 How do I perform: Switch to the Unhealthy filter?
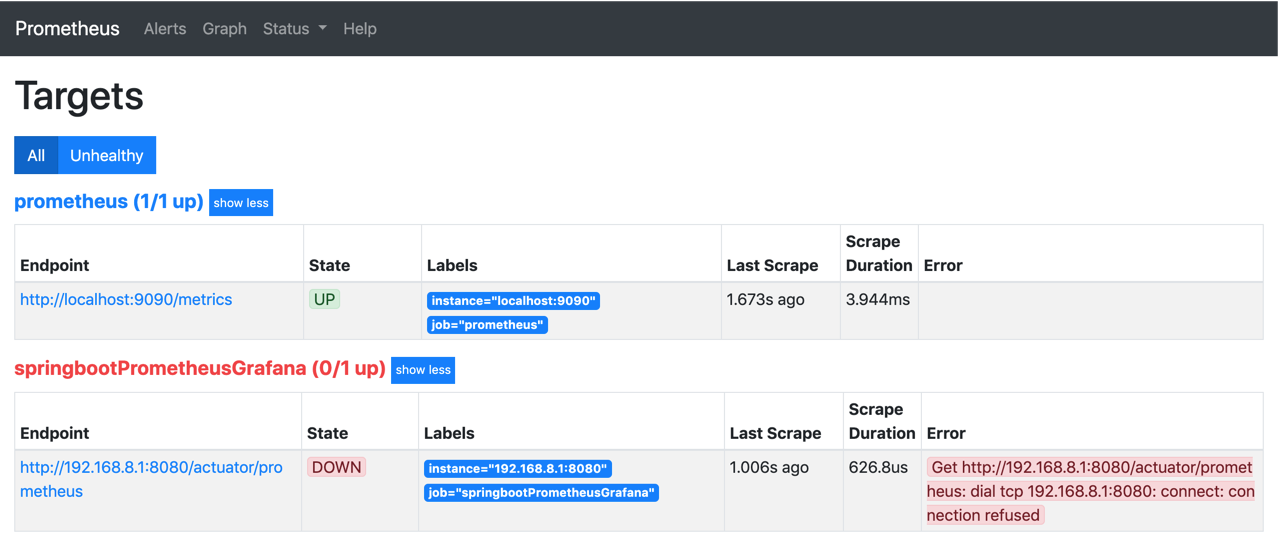[107, 155]
